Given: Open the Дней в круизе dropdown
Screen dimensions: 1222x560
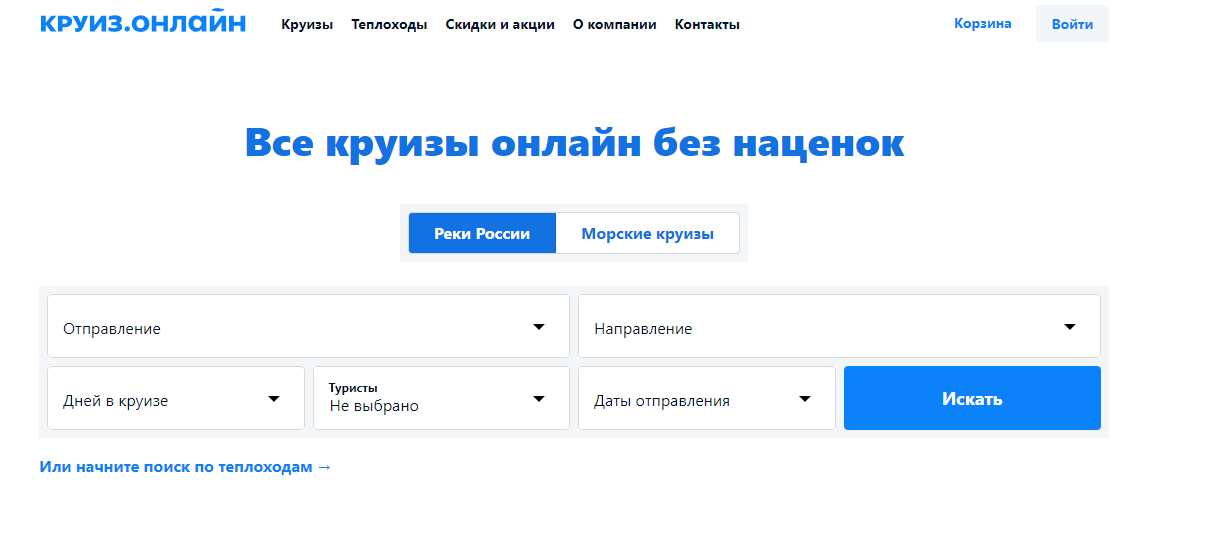Looking at the screenshot, I should (176, 398).
